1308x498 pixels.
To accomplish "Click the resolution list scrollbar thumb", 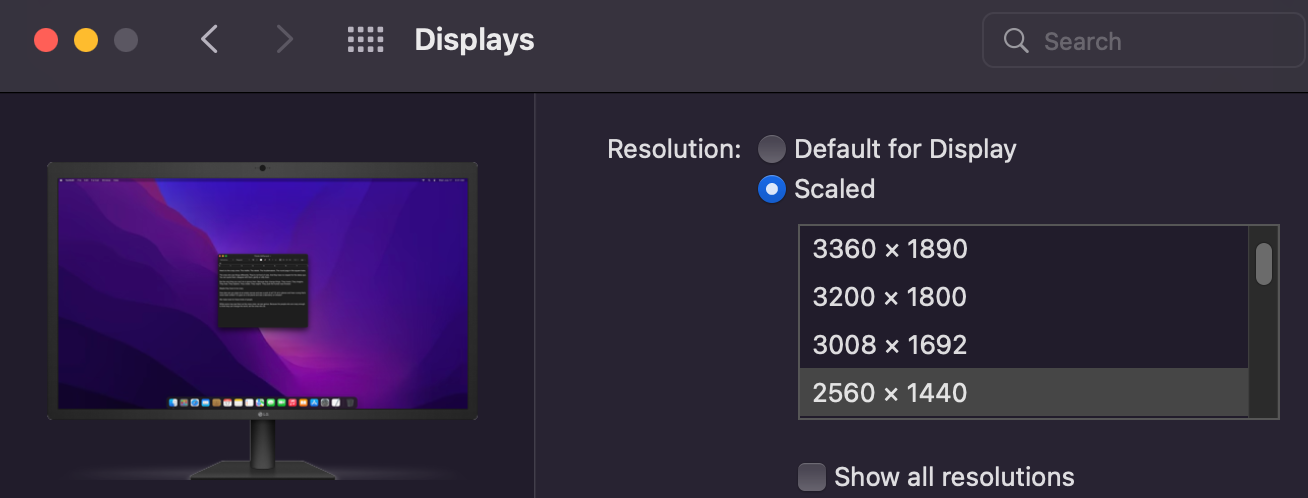I will 1264,263.
